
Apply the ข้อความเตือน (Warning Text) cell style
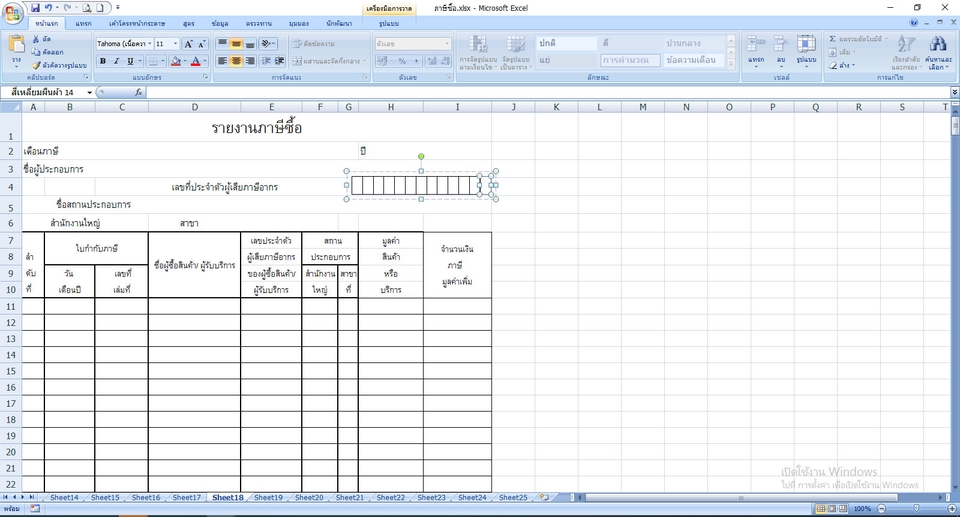[x=694, y=60]
